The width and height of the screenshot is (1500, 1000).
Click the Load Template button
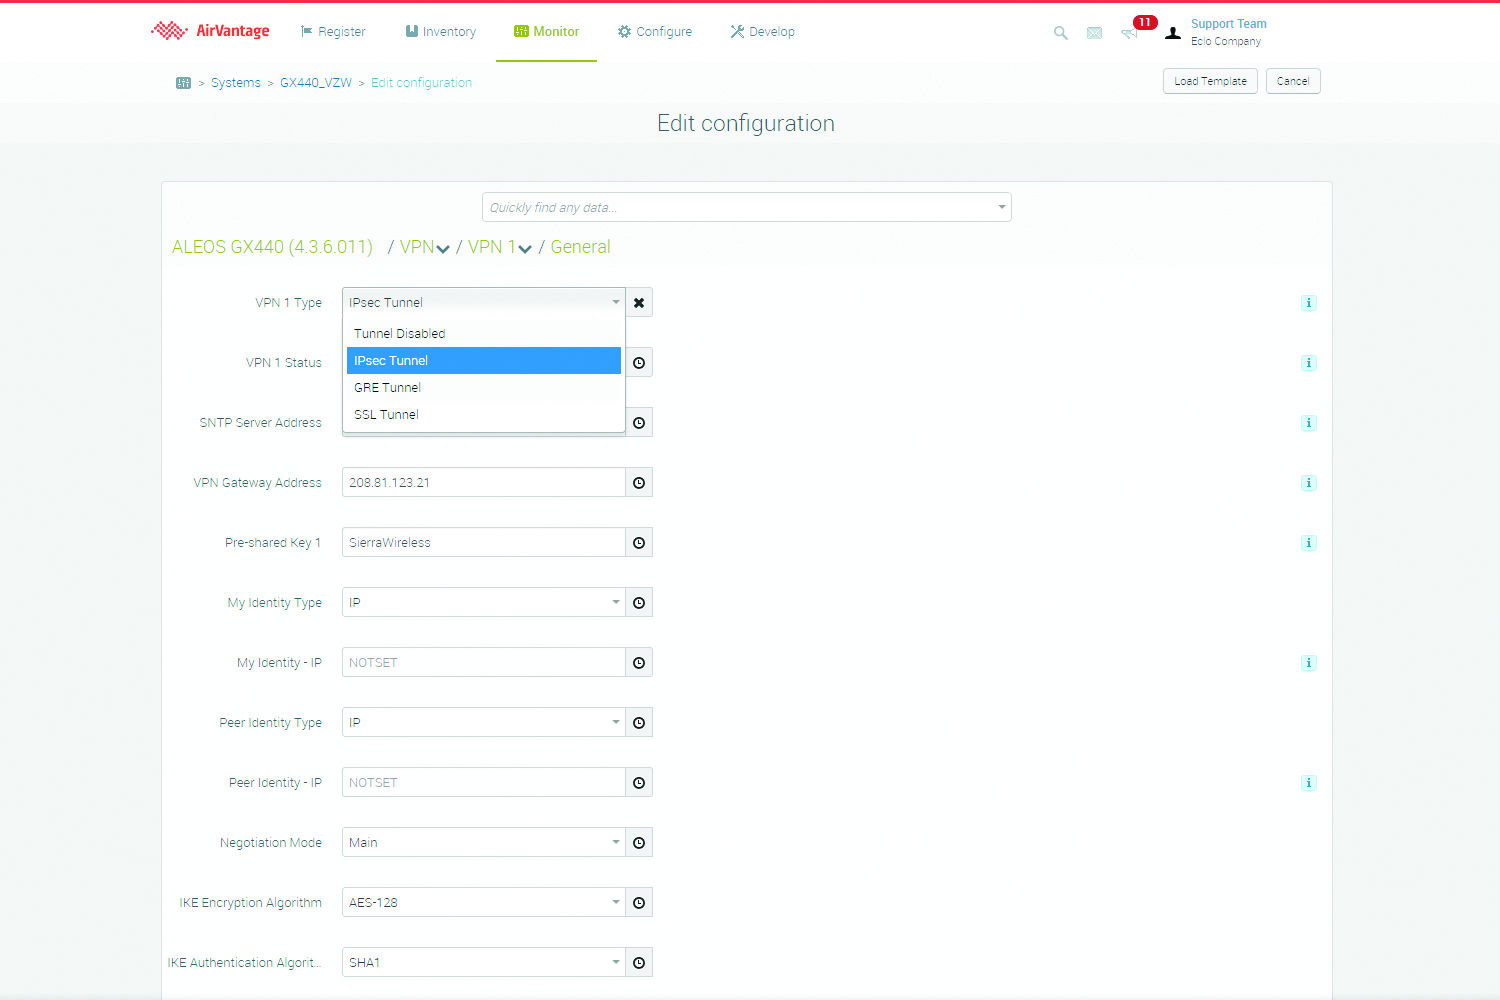(1210, 81)
